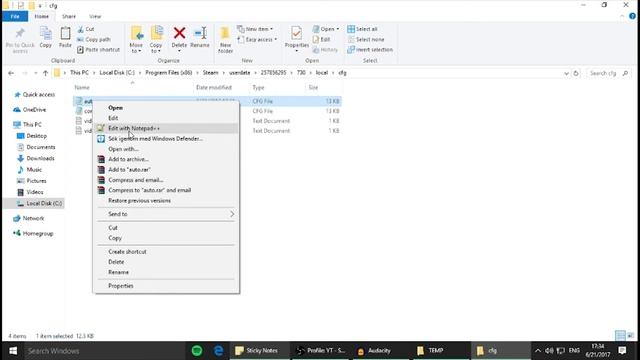Go back with the back arrow
This screenshot has height=360, width=640.
tap(11, 73)
